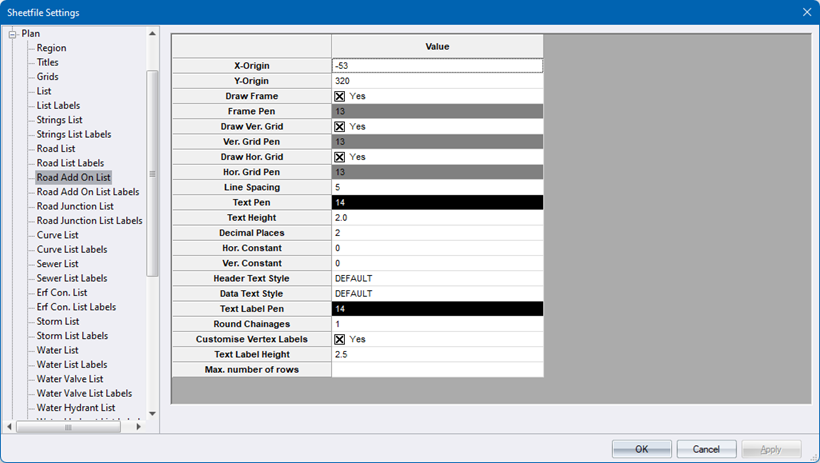Close the Sheetfile Settings dialog
Screen dimensions: 820x463
806,12
